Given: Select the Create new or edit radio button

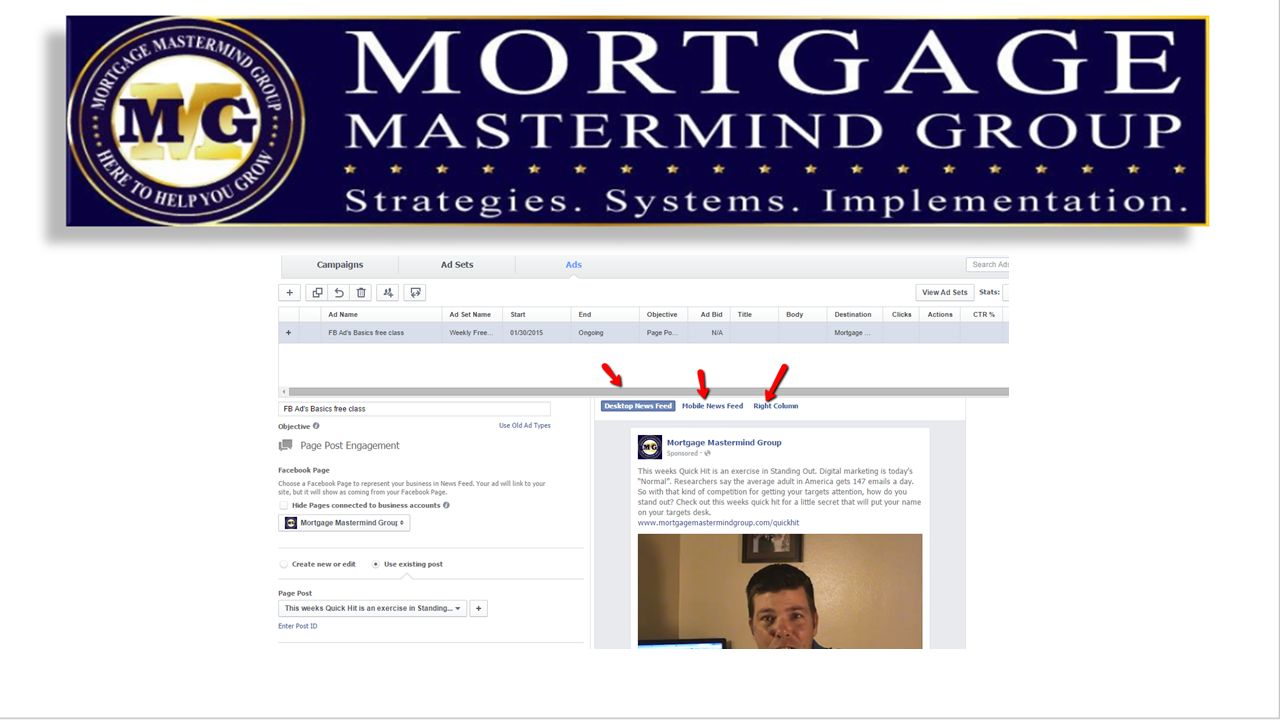Looking at the screenshot, I should point(284,564).
